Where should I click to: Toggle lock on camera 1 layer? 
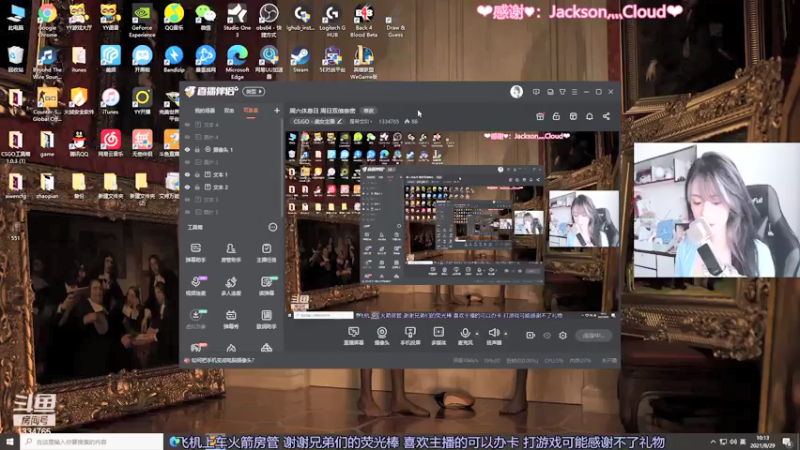(197, 149)
